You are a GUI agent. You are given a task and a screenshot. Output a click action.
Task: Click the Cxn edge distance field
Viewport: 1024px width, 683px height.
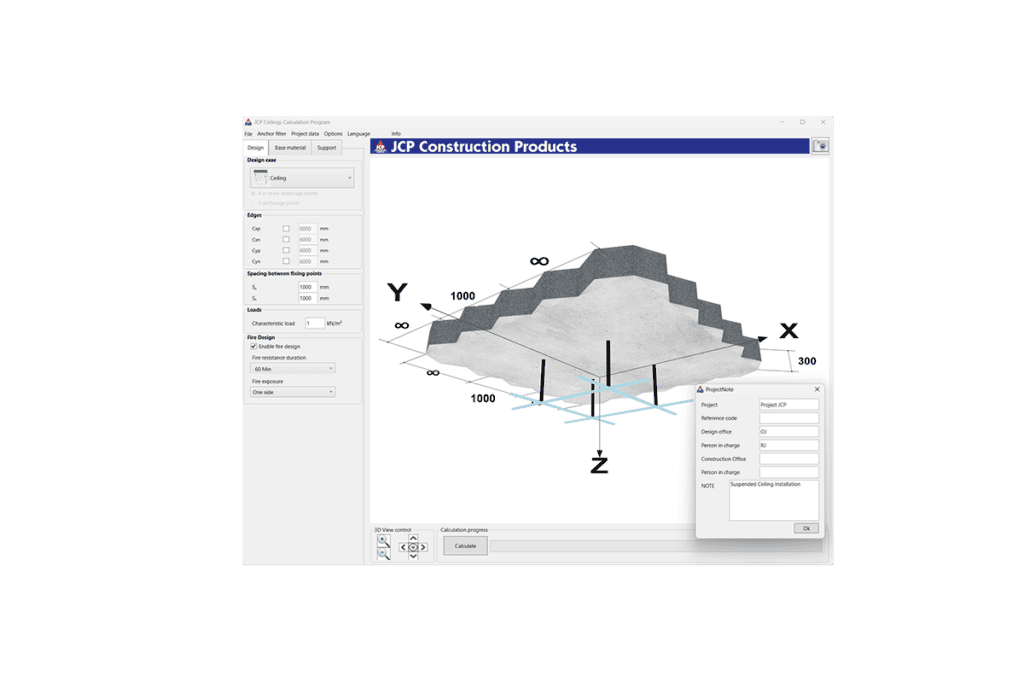pyautogui.click(x=308, y=240)
